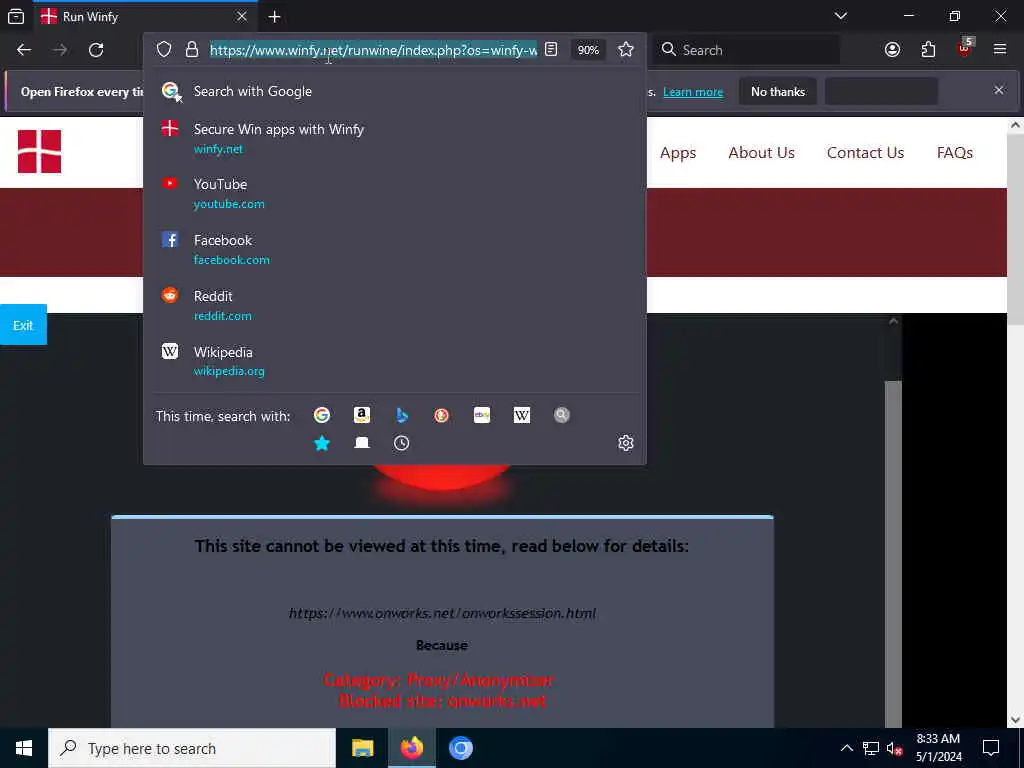Select the YouTube suggestion
1024x768 pixels.
(394, 194)
